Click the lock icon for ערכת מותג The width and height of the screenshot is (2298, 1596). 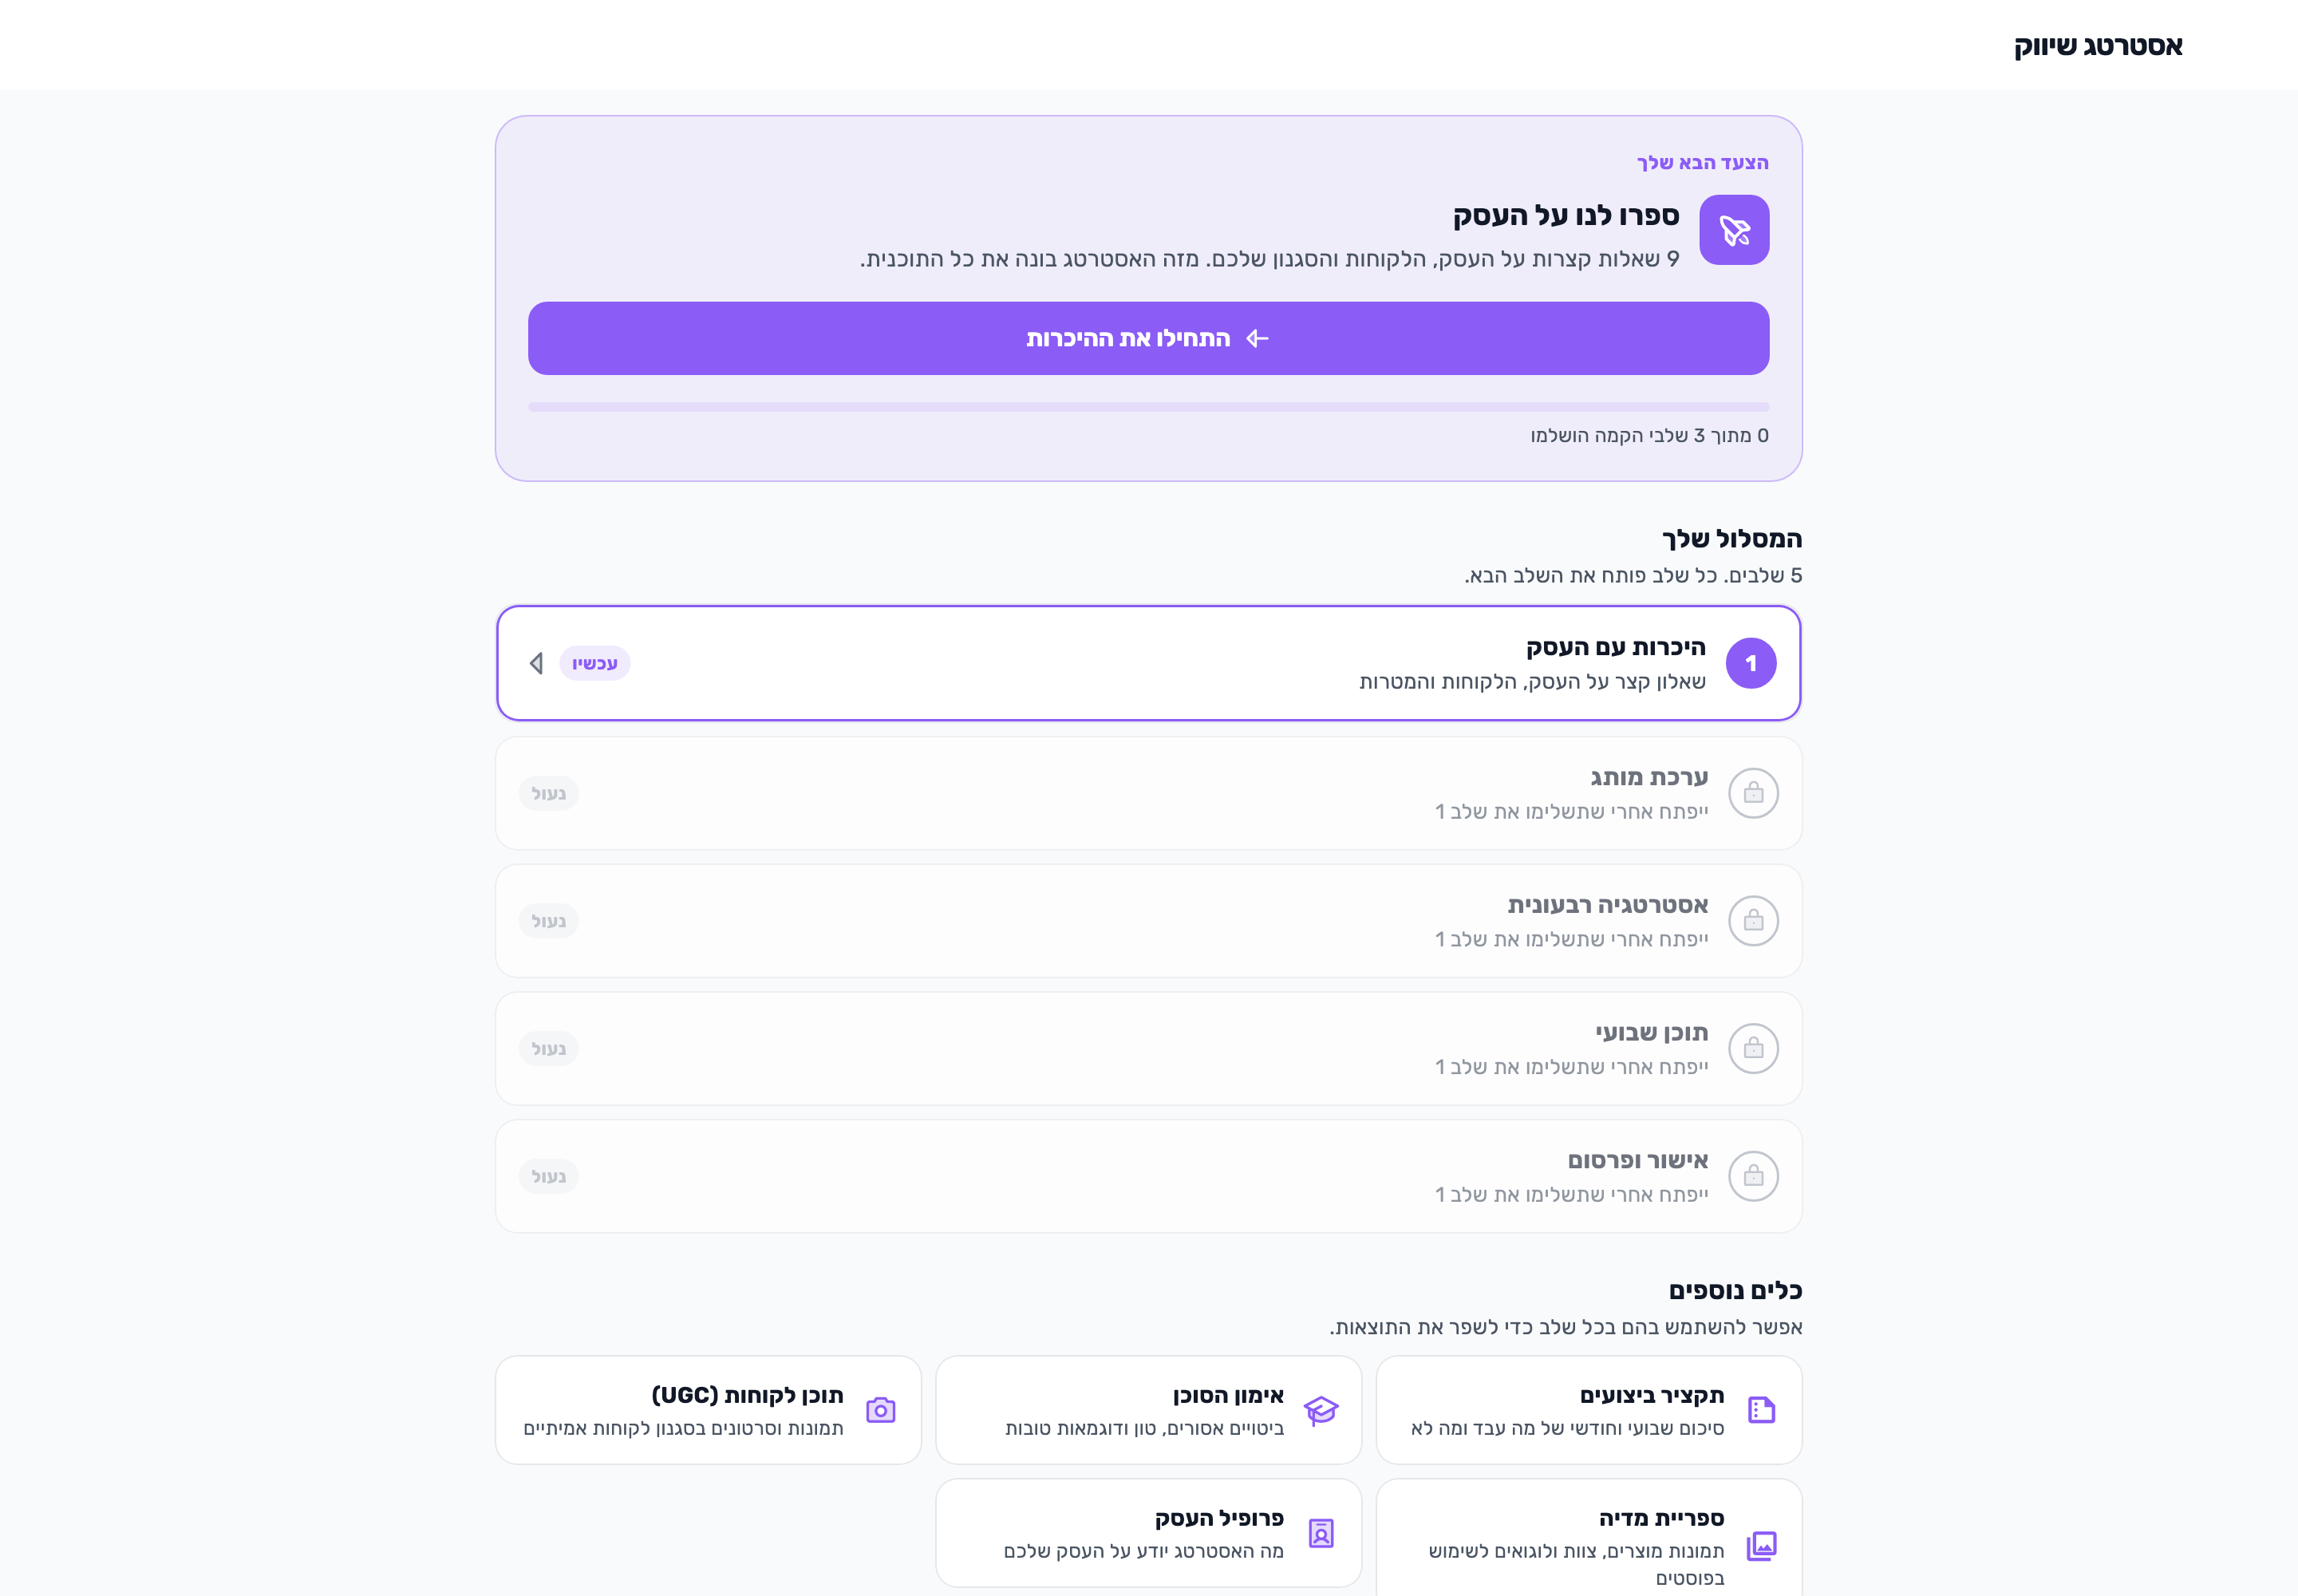(1753, 793)
